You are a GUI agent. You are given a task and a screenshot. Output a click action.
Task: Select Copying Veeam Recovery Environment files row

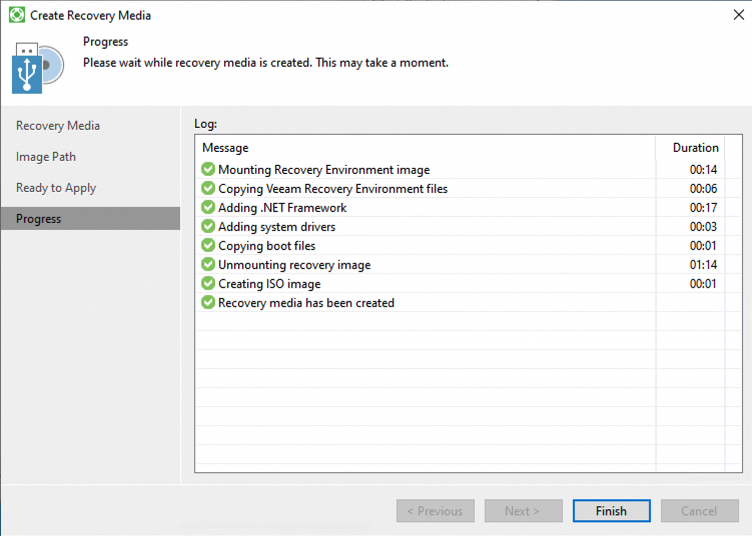[332, 189]
